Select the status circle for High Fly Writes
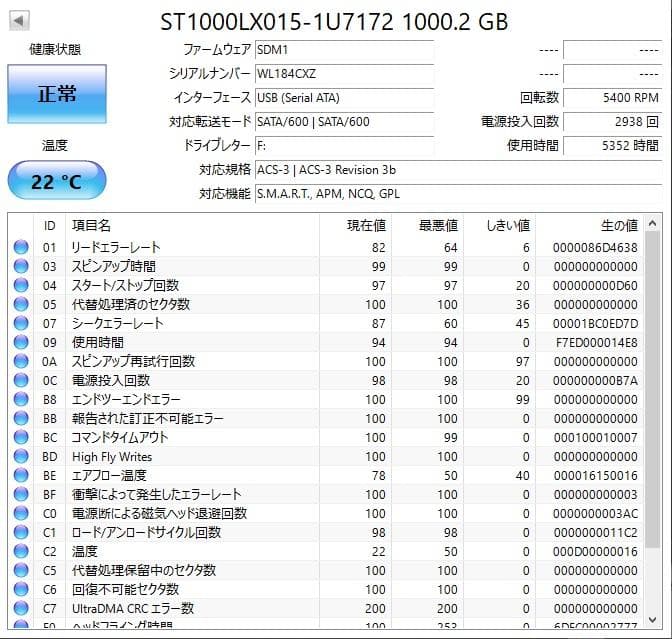Viewport: 672px width, 639px height. 21,456
